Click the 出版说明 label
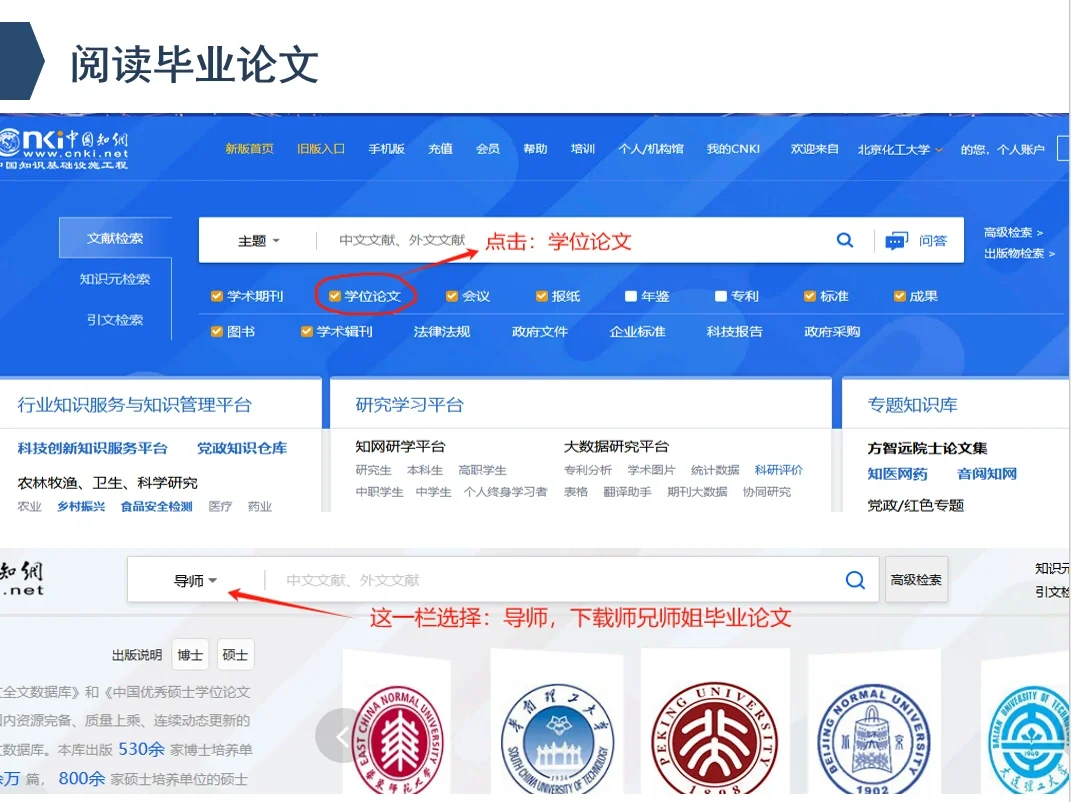Viewport: 1071px width, 802px height. (x=137, y=655)
